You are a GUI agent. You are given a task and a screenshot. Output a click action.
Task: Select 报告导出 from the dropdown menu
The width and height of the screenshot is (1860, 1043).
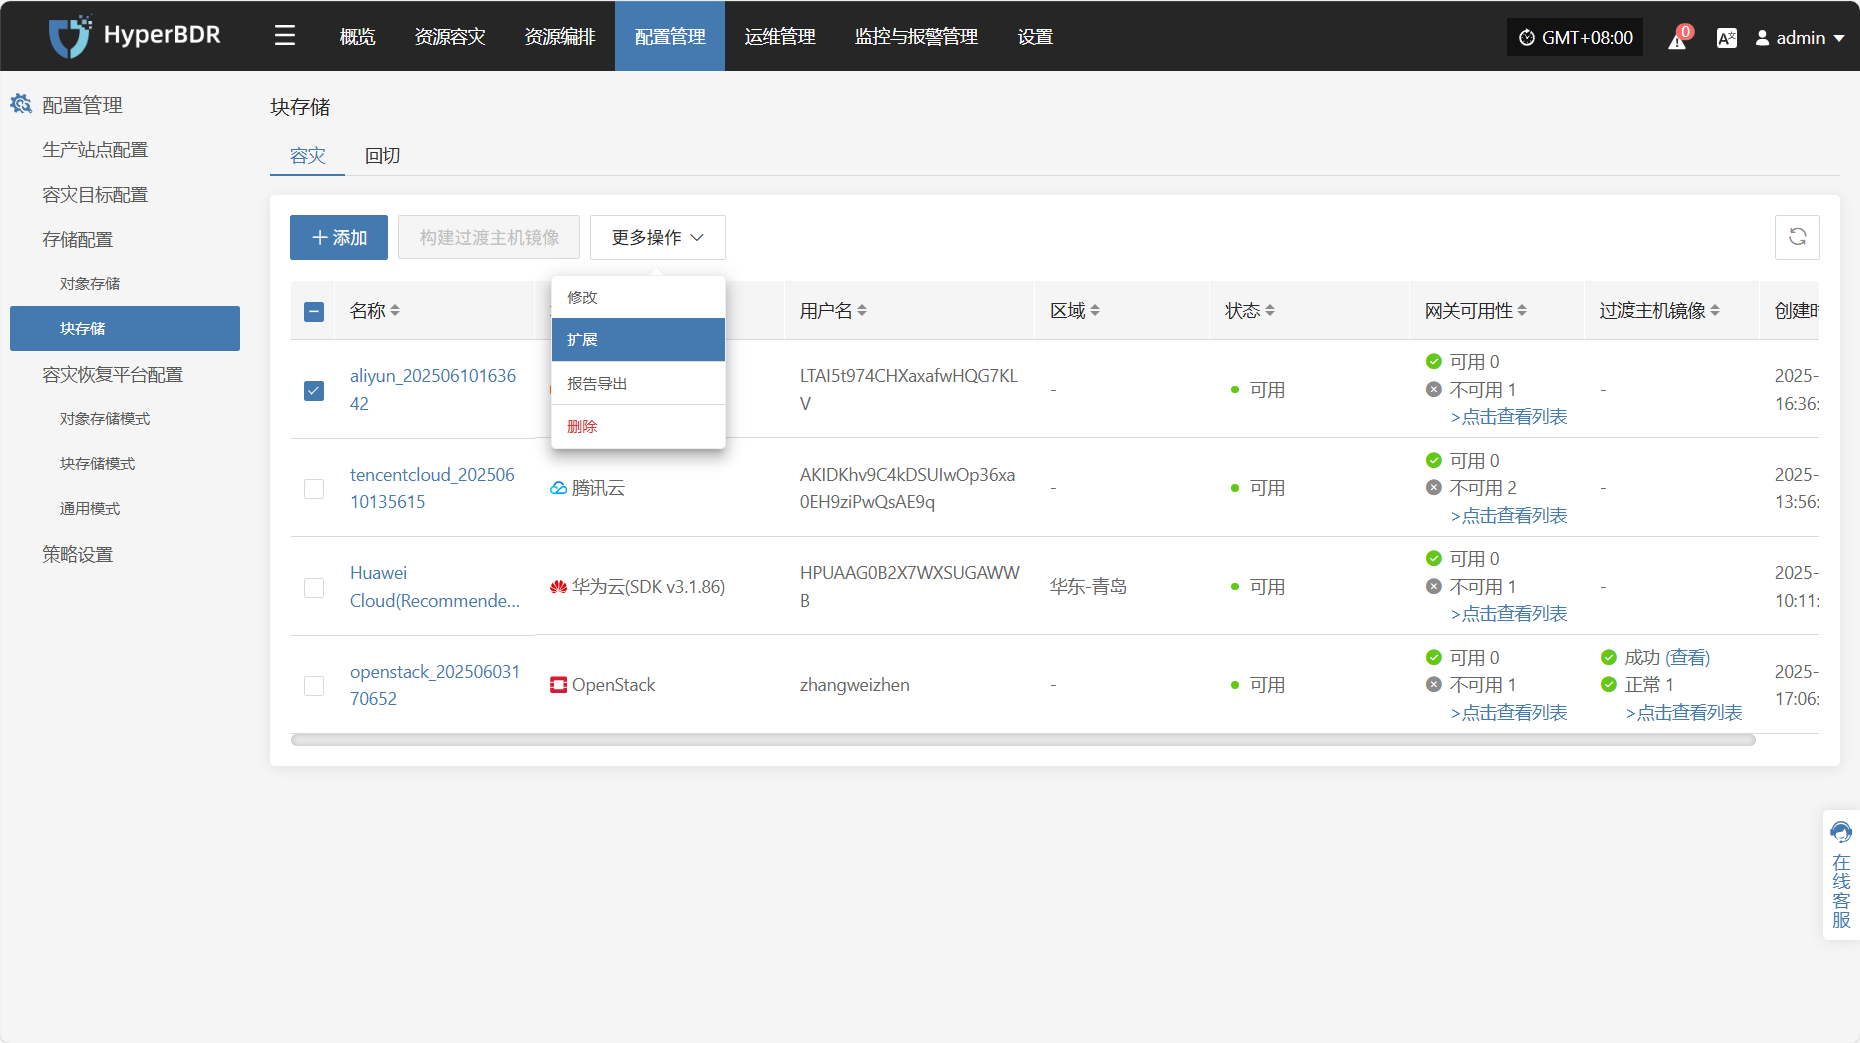click(x=638, y=383)
